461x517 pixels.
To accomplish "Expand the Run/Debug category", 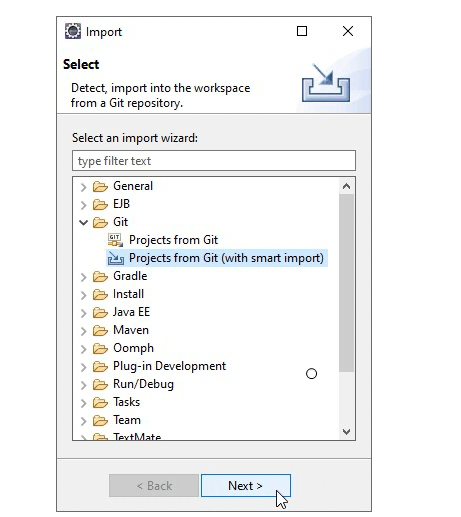I will click(x=84, y=385).
